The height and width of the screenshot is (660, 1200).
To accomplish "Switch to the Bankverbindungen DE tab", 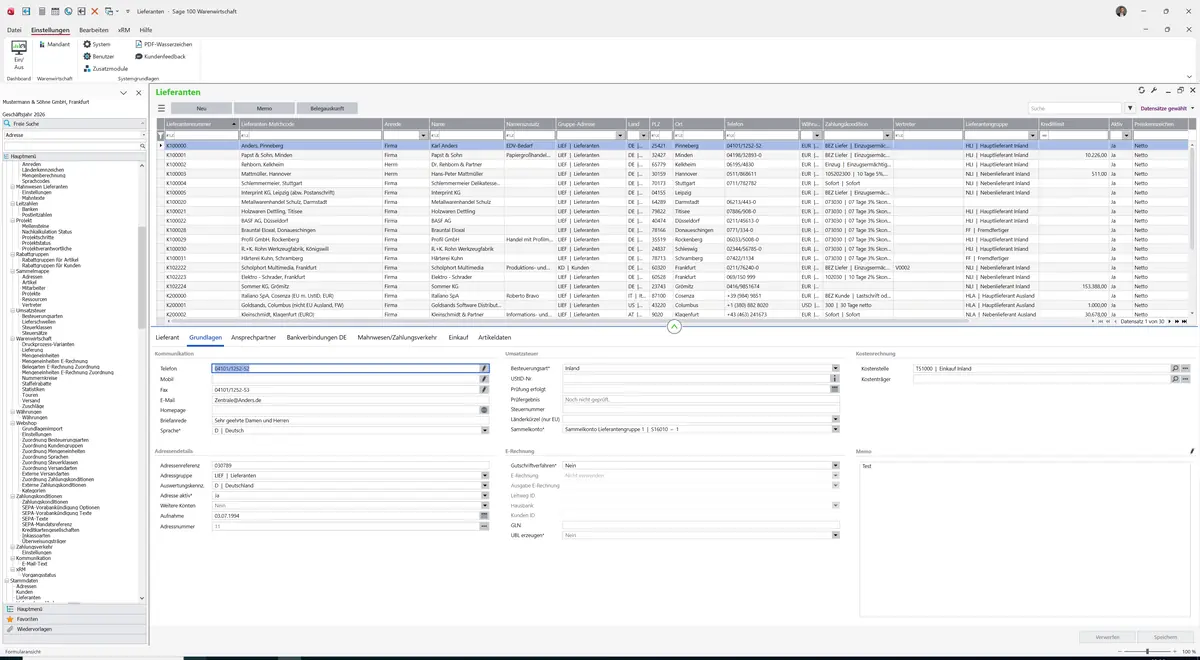I will point(316,338).
